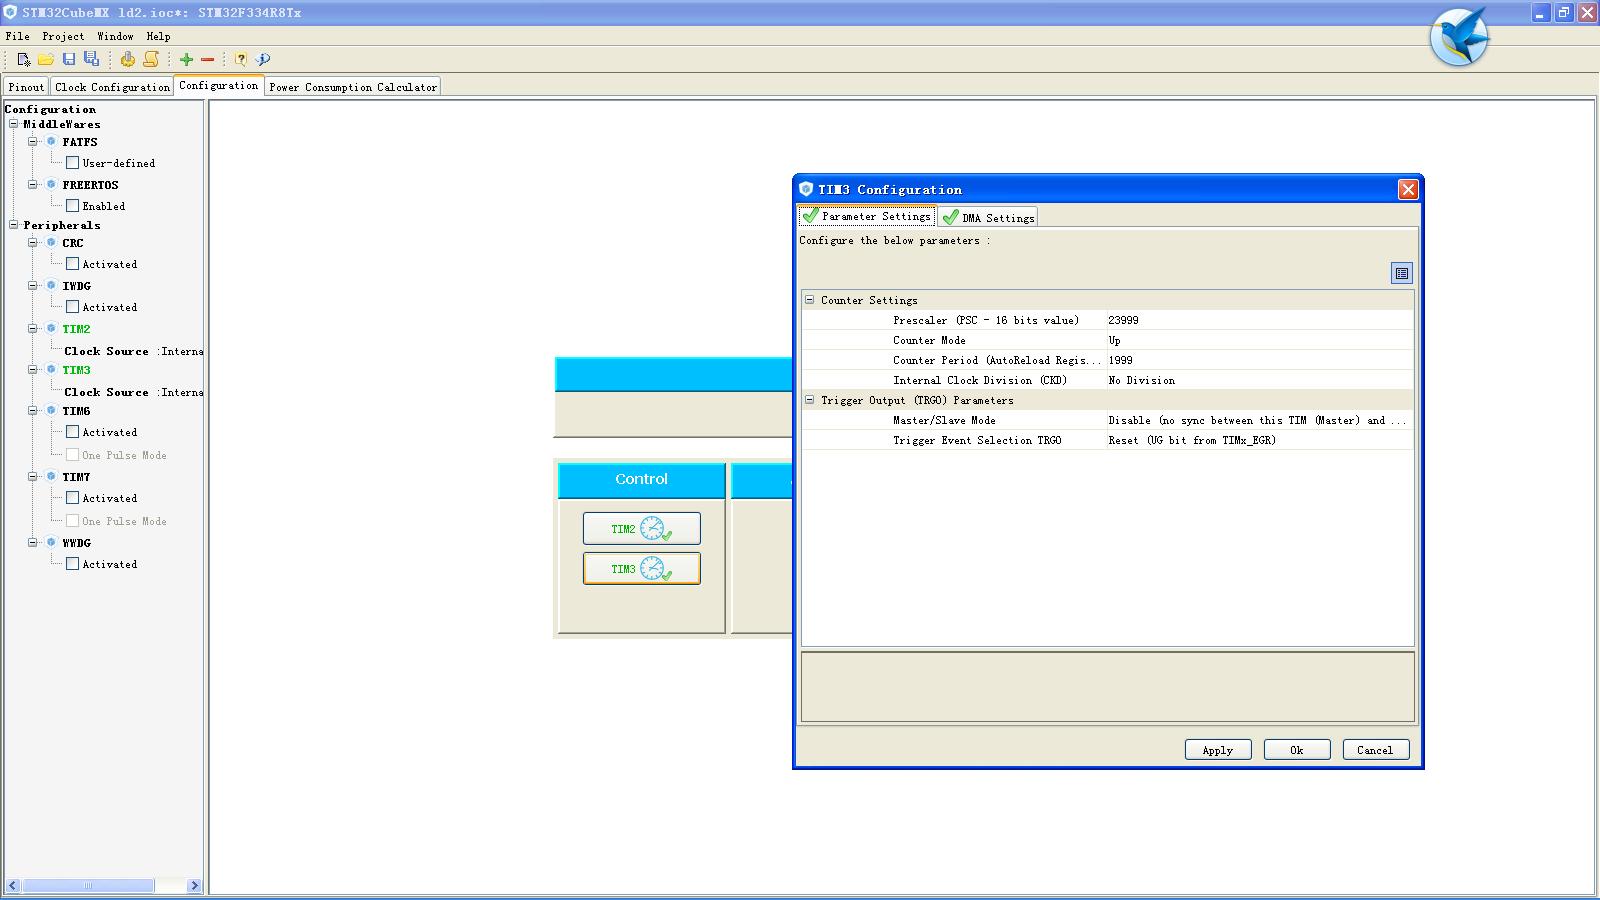Click the STM32CubeMX butterfly logo
The width and height of the screenshot is (1600, 900).
pos(1459,37)
